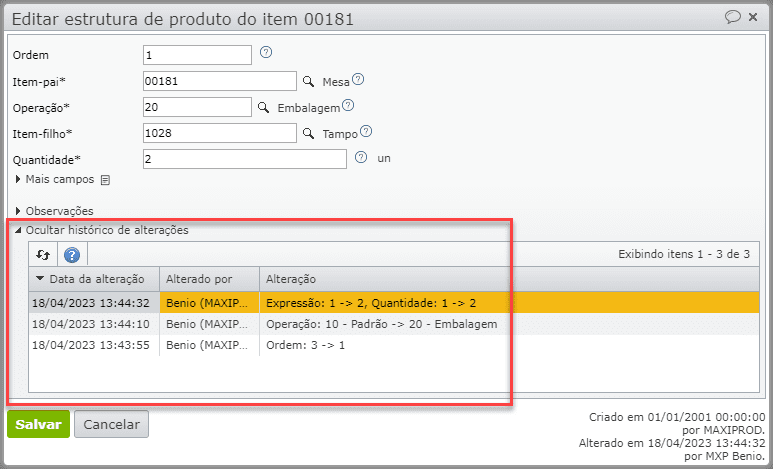Click the search icon next to Item-filho
773x469 pixels.
click(309, 133)
